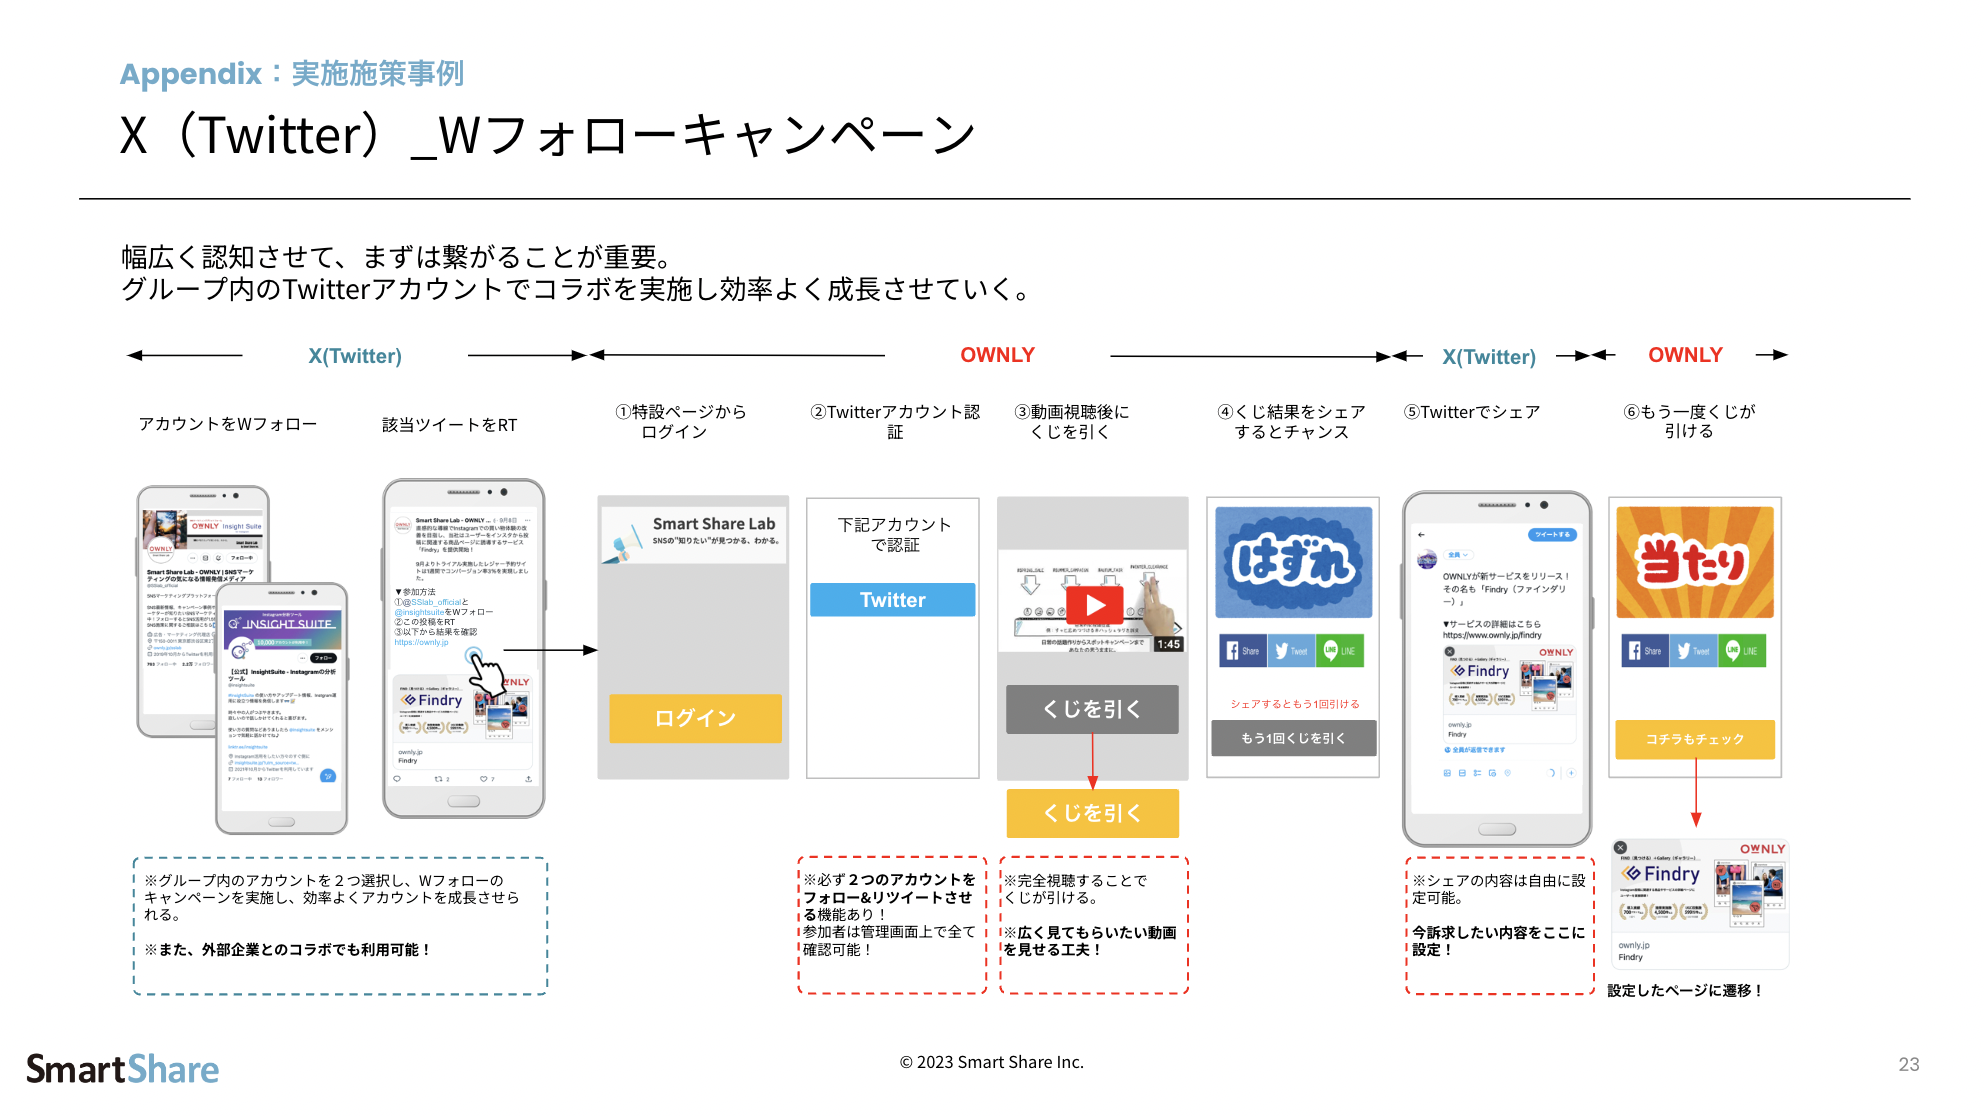Click the location icon in the tweet composer
The image size is (1984, 1116).
click(x=1507, y=773)
